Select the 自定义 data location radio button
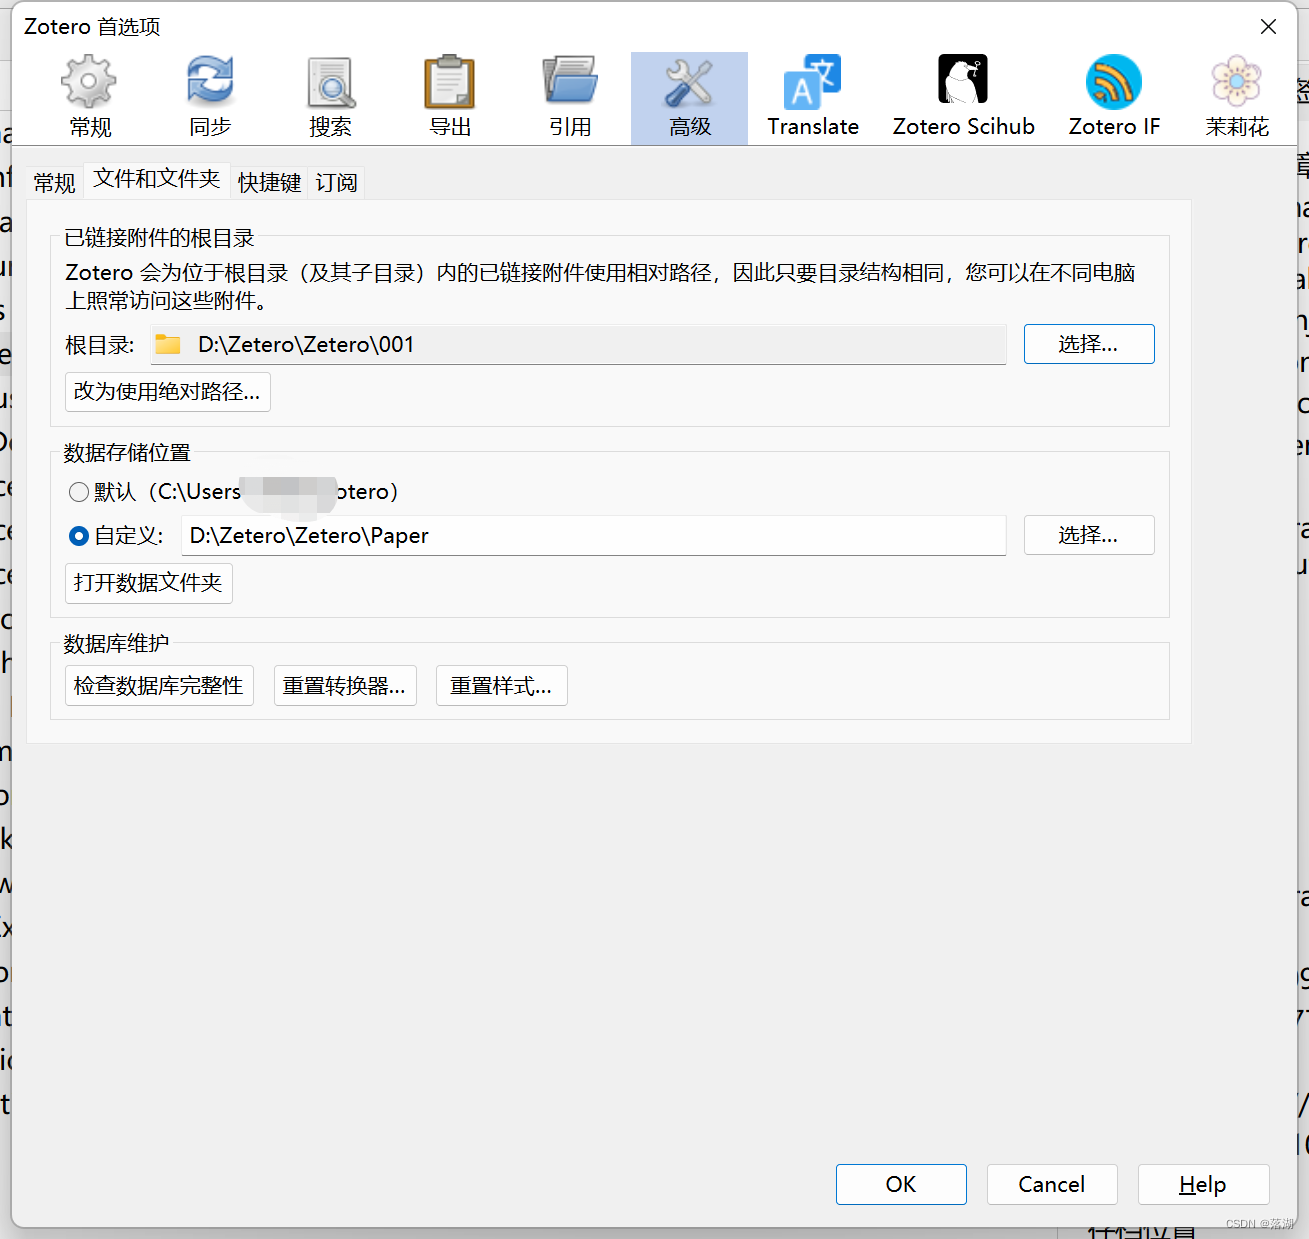Image resolution: width=1309 pixels, height=1239 pixels. [x=79, y=536]
